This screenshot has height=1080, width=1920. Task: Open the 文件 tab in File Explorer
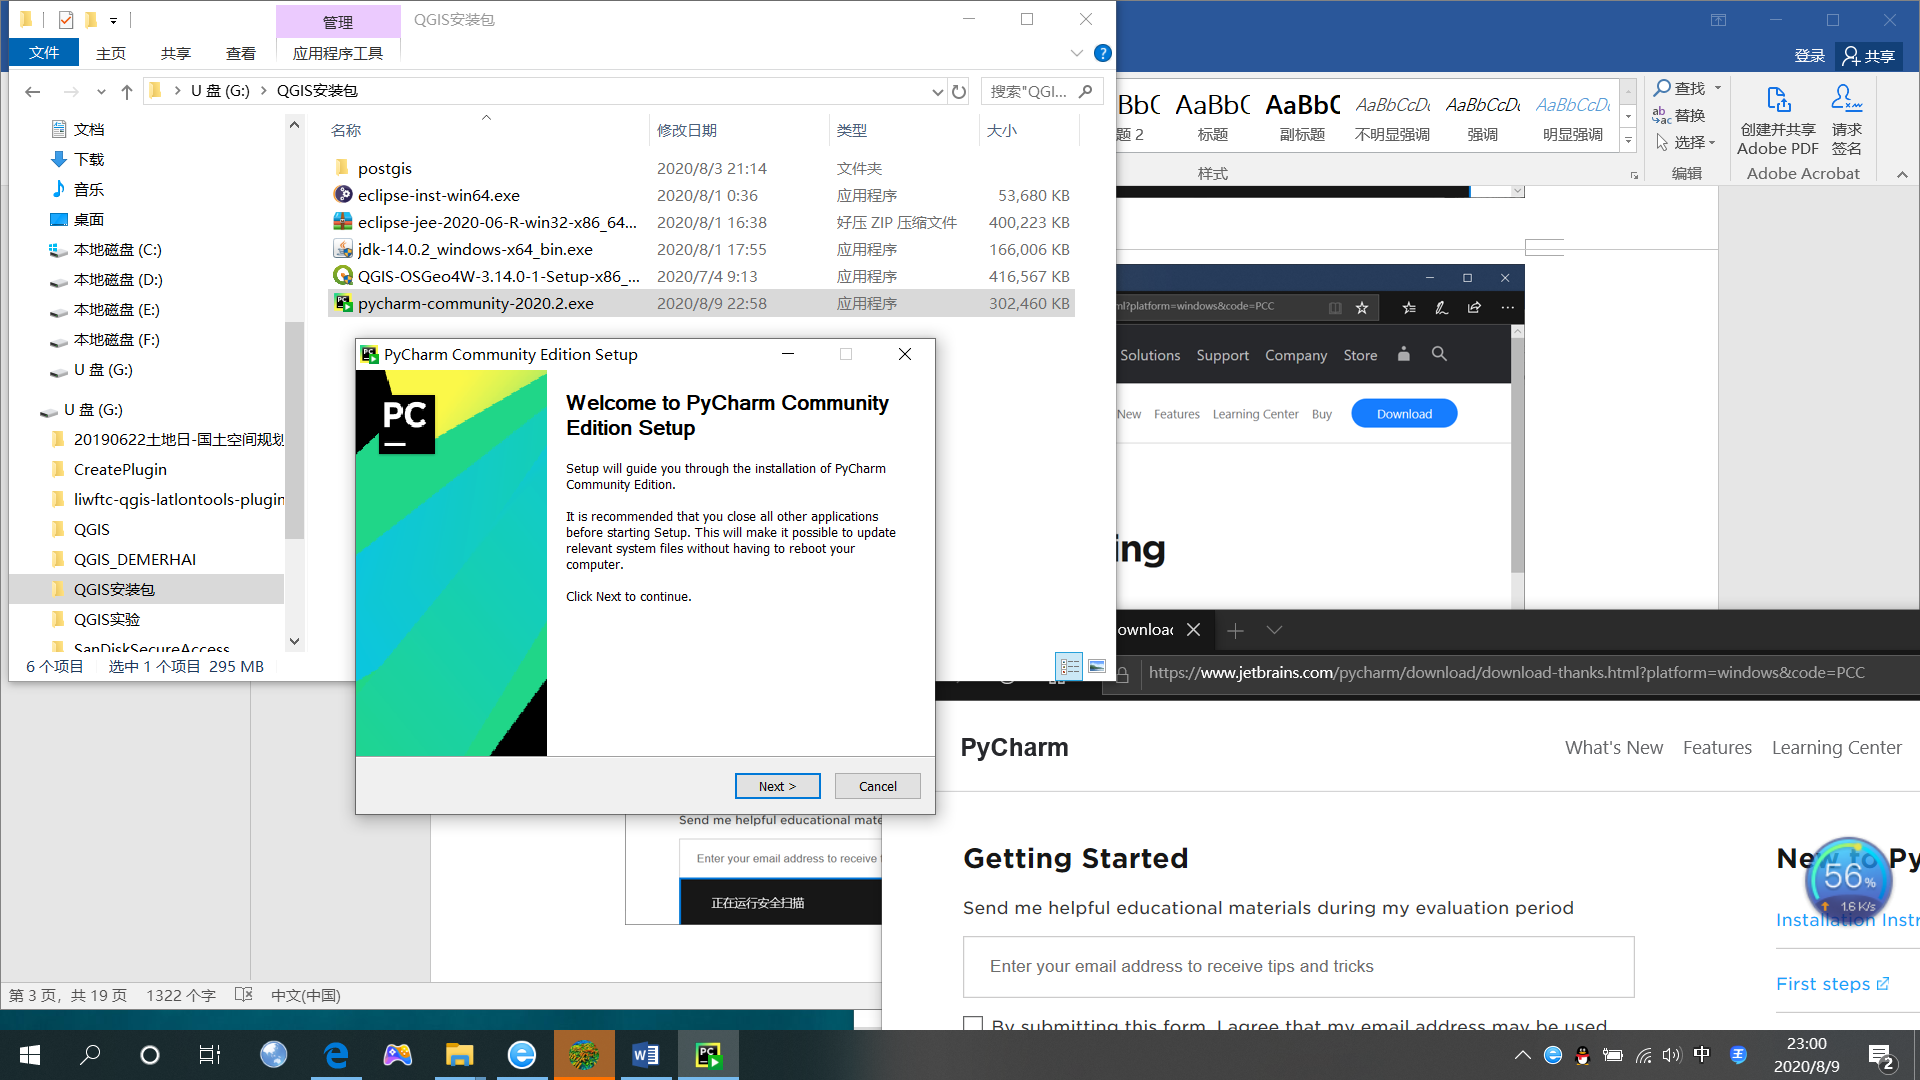pyautogui.click(x=44, y=53)
